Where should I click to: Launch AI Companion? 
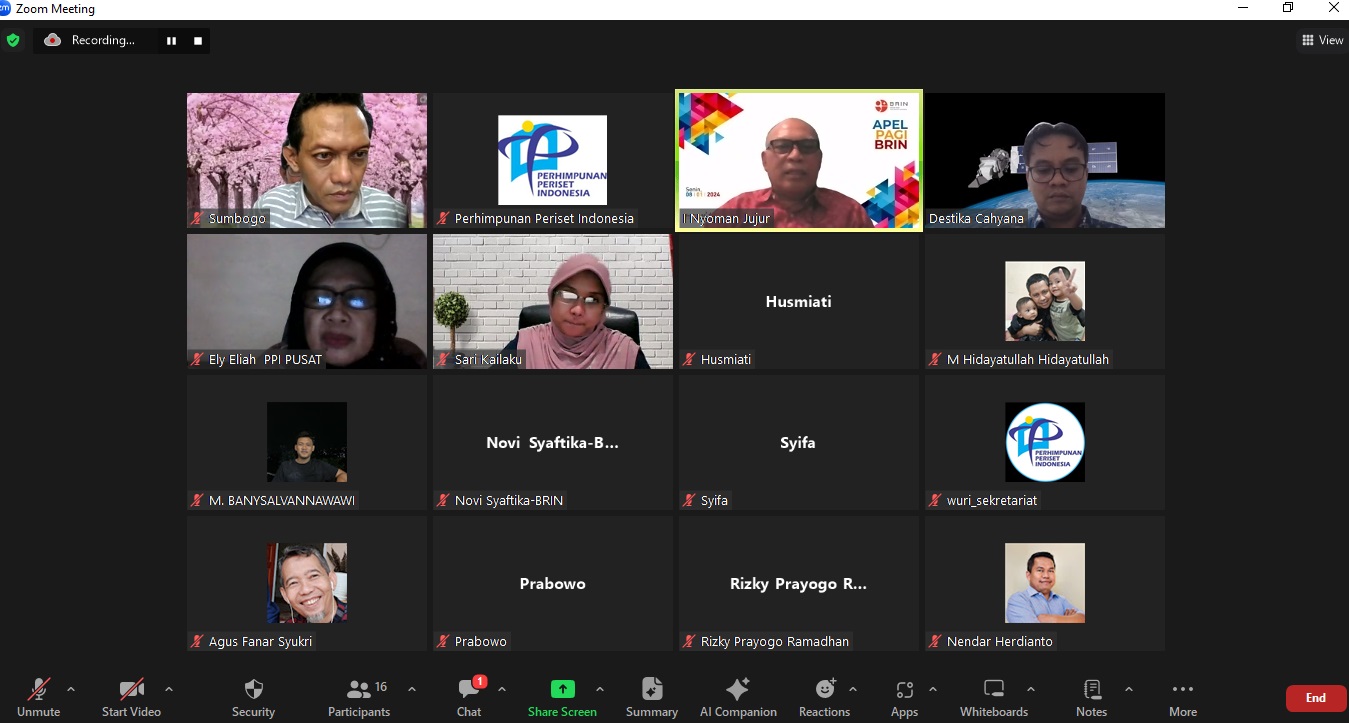[x=738, y=697]
